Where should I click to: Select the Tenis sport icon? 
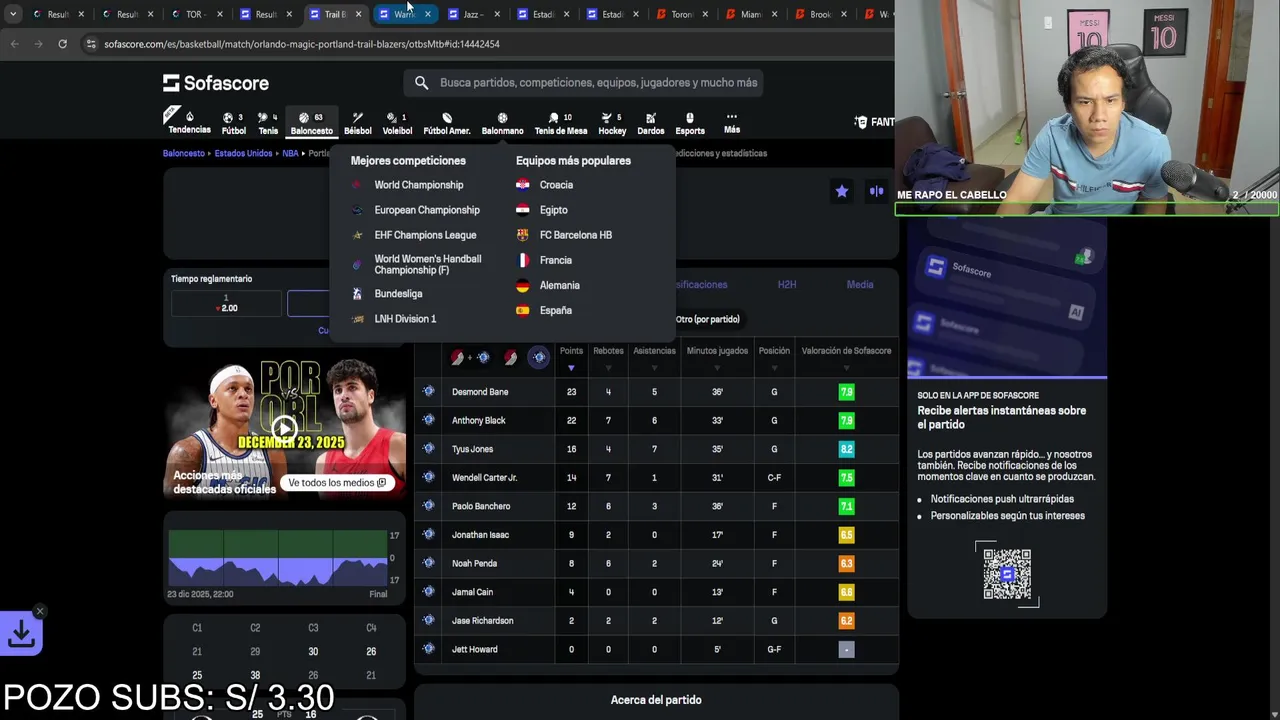[x=268, y=123]
